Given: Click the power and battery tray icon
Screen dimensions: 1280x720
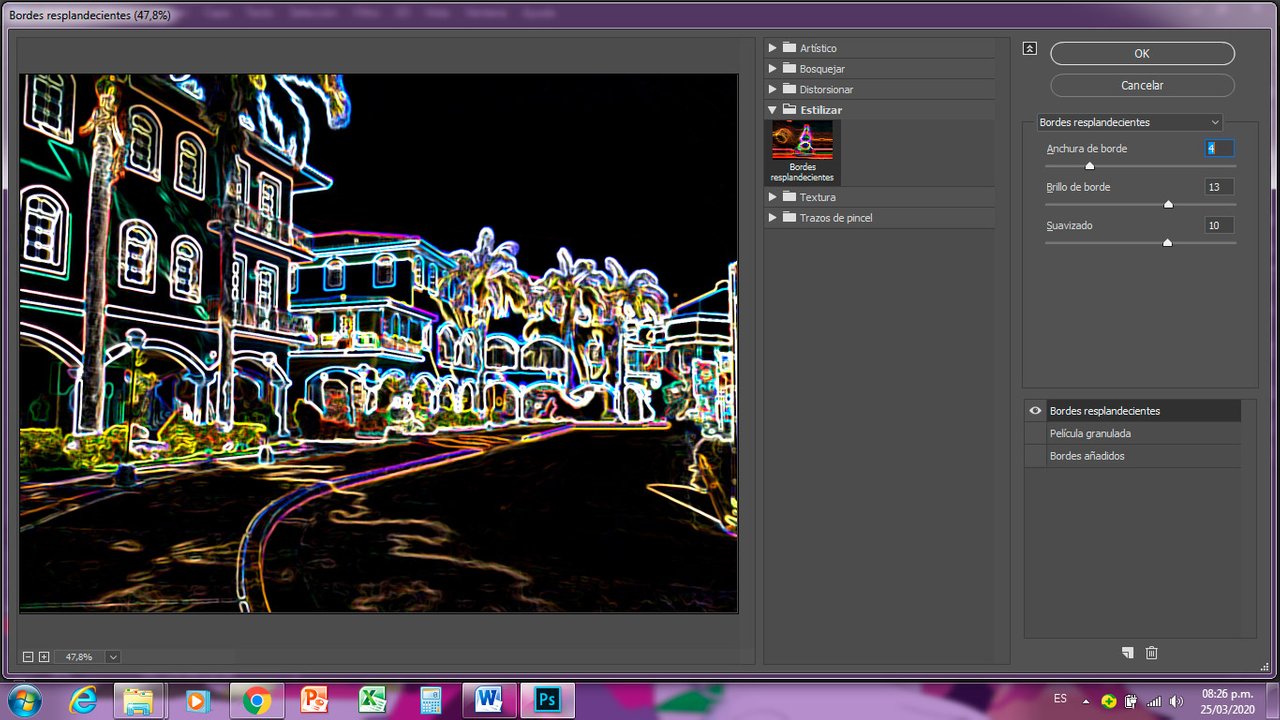Looking at the screenshot, I should click(1131, 701).
